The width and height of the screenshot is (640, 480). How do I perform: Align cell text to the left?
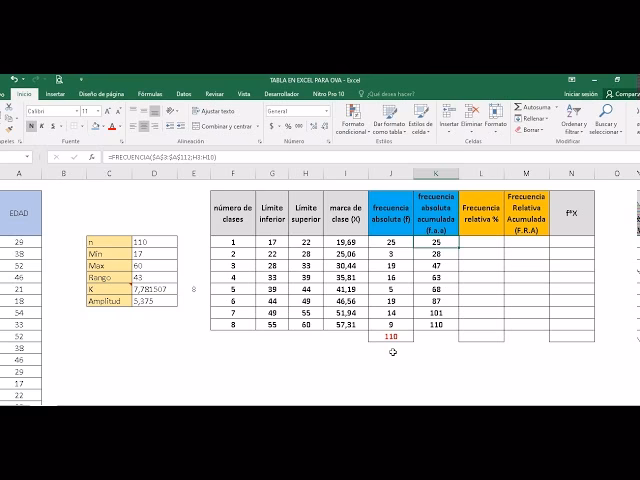tap(133, 127)
